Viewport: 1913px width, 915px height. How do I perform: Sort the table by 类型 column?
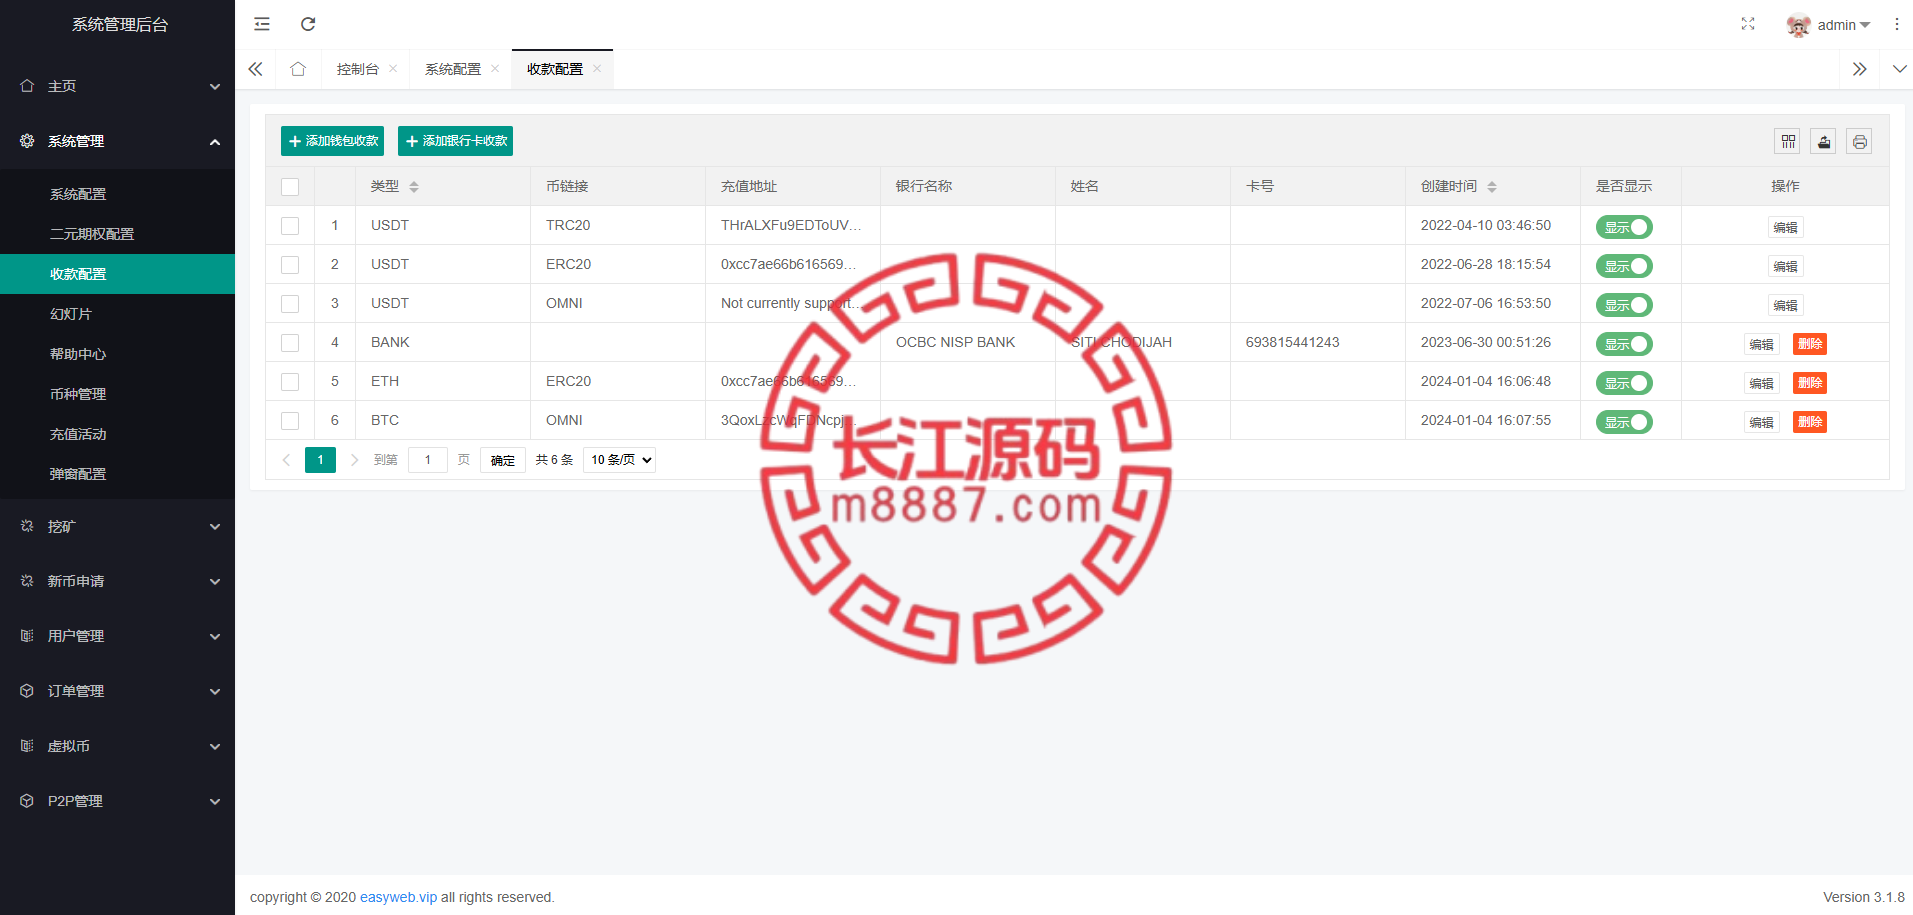pyautogui.click(x=414, y=187)
